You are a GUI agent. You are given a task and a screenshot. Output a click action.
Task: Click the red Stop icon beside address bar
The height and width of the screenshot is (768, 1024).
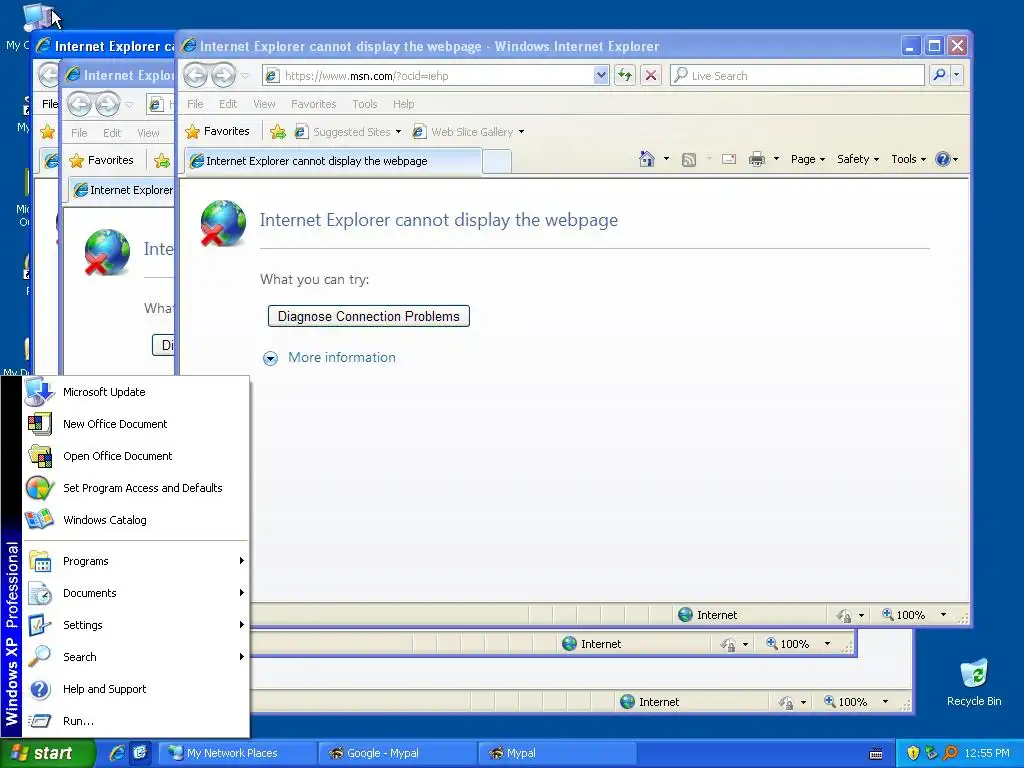coord(650,75)
